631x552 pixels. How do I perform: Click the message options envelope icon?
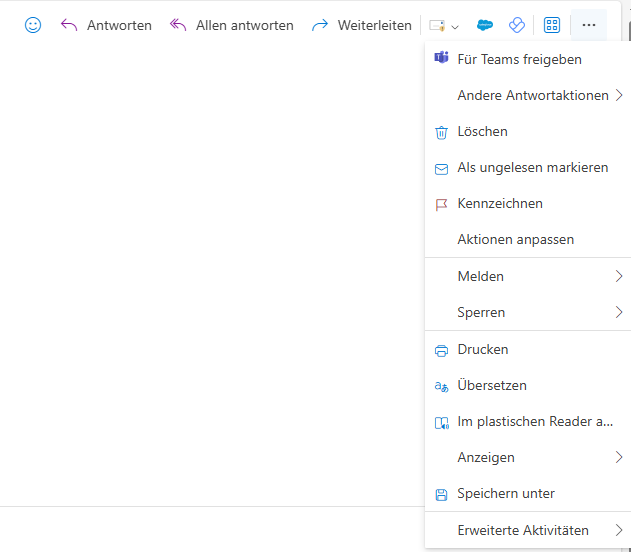pyautogui.click(x=437, y=25)
